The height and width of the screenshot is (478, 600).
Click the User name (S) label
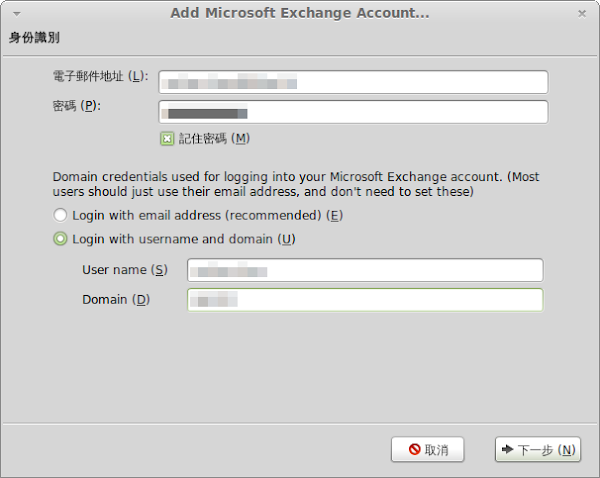125,270
